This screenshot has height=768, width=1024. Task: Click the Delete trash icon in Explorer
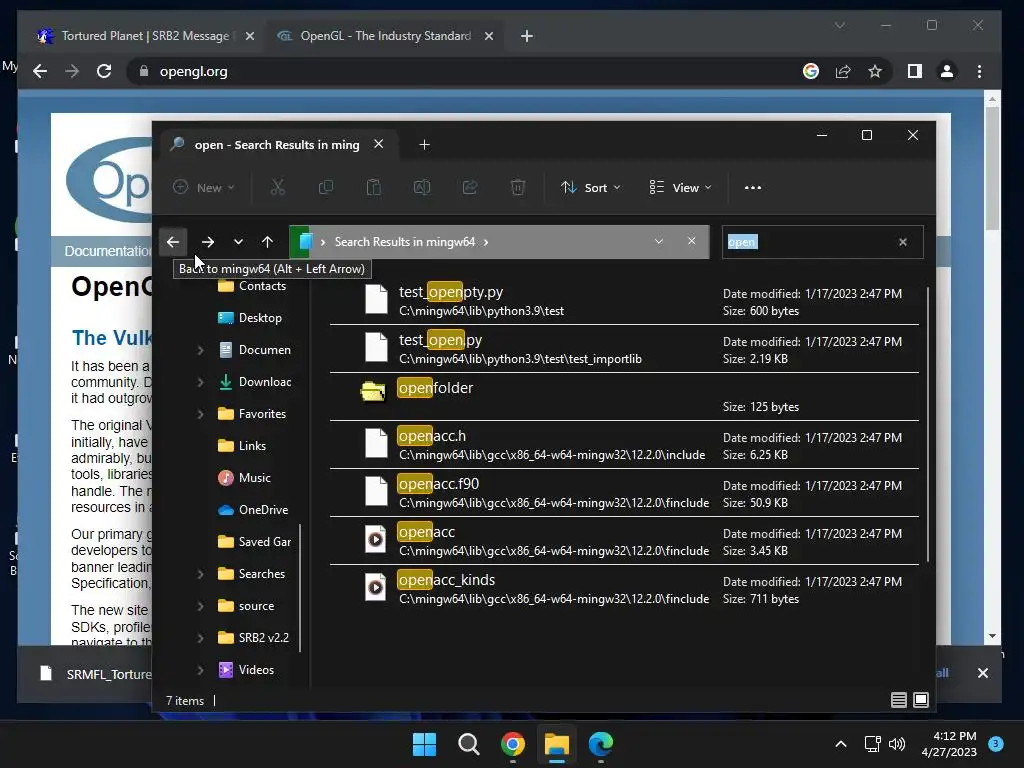518,188
